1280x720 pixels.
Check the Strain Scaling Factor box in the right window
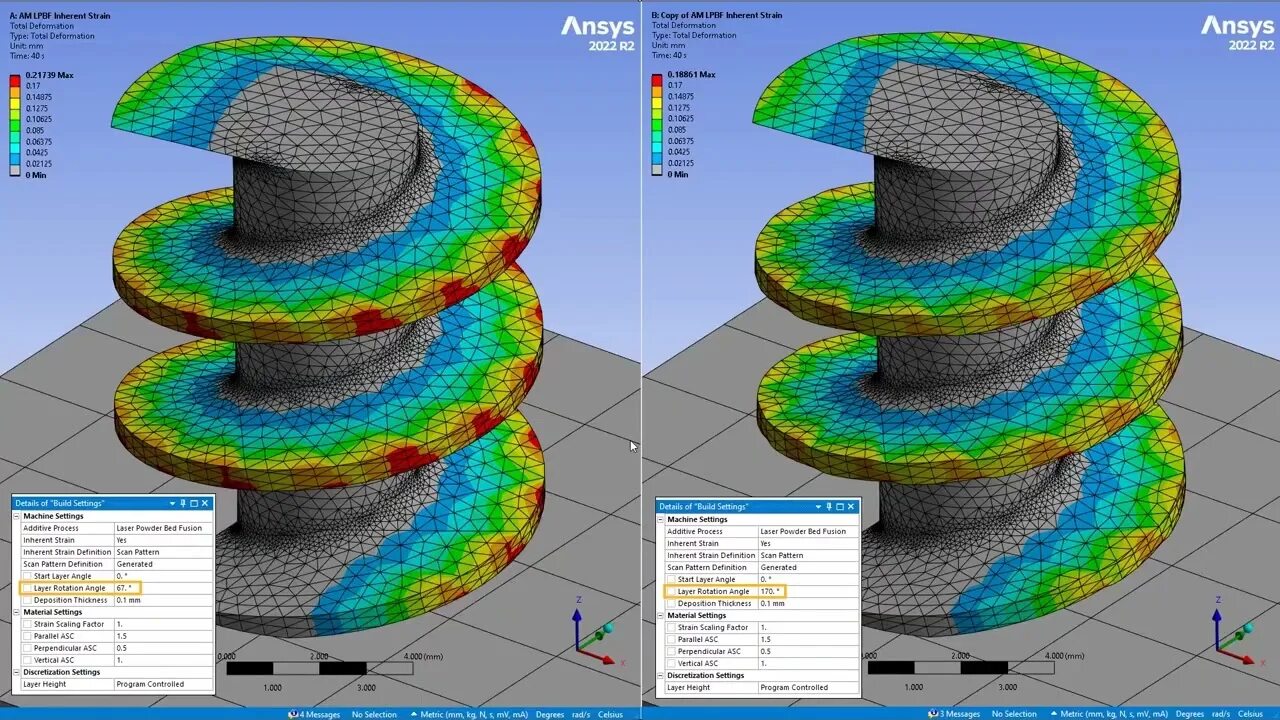671,627
